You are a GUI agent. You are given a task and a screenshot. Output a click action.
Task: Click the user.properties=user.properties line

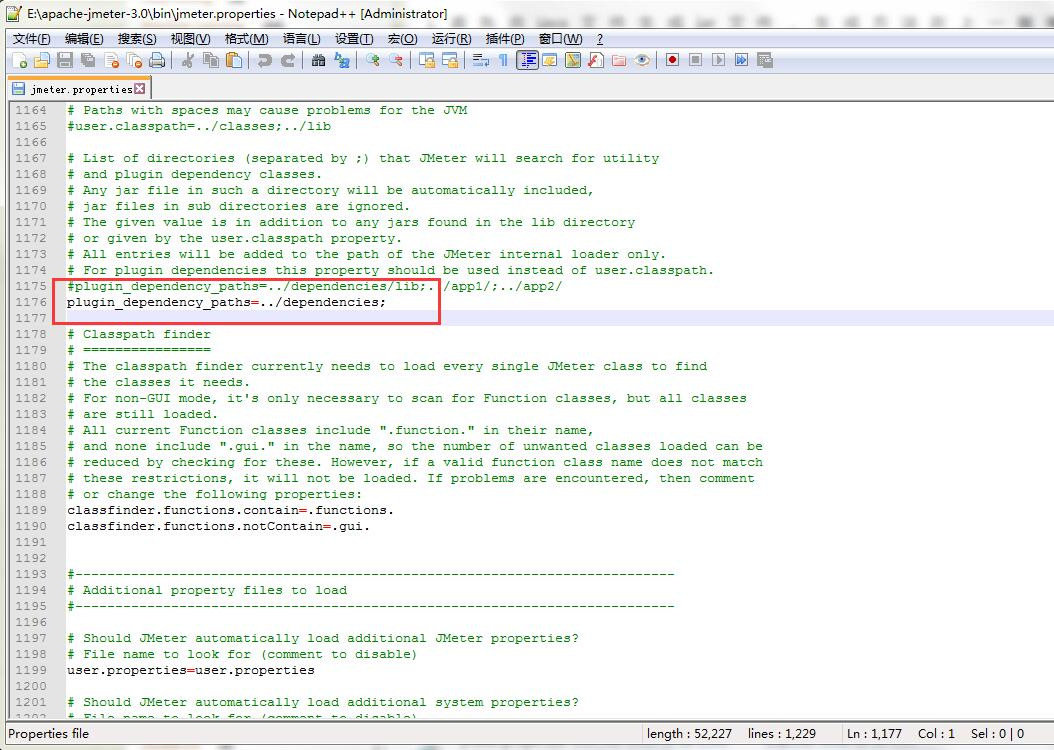[191, 671]
